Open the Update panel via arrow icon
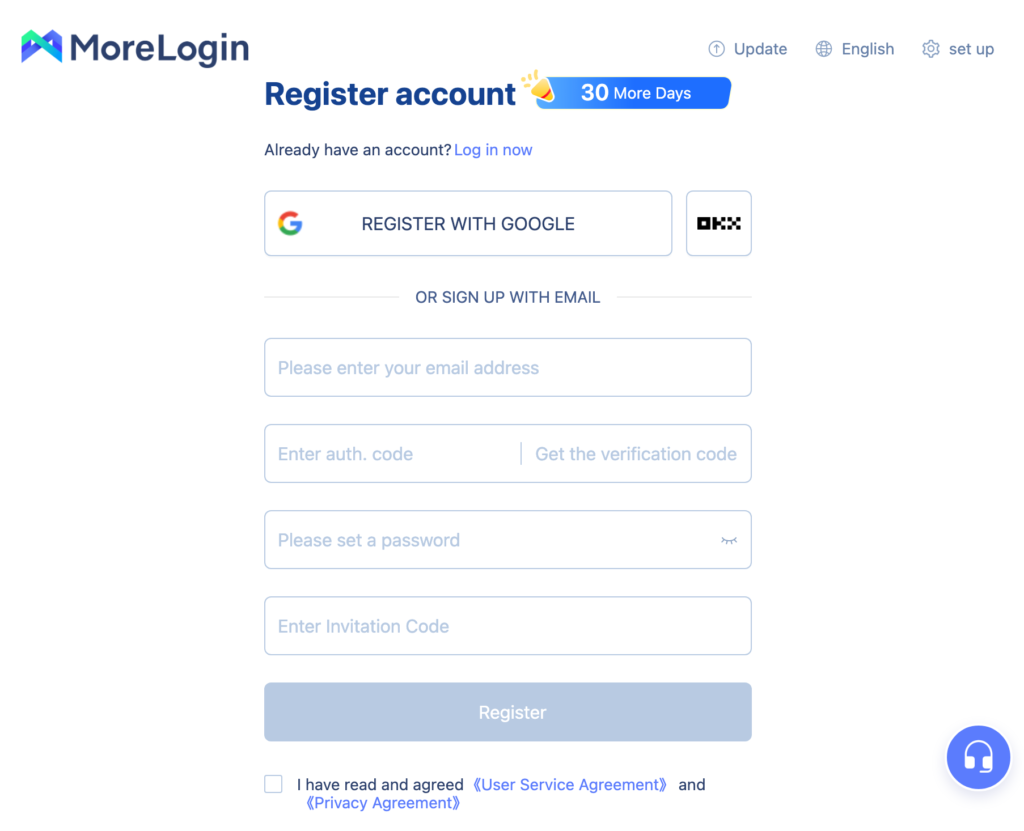 tap(716, 48)
